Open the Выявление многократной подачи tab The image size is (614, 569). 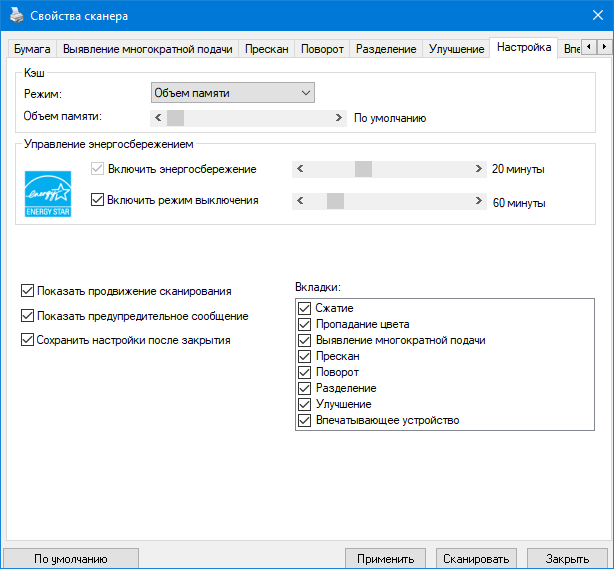[x=148, y=49]
